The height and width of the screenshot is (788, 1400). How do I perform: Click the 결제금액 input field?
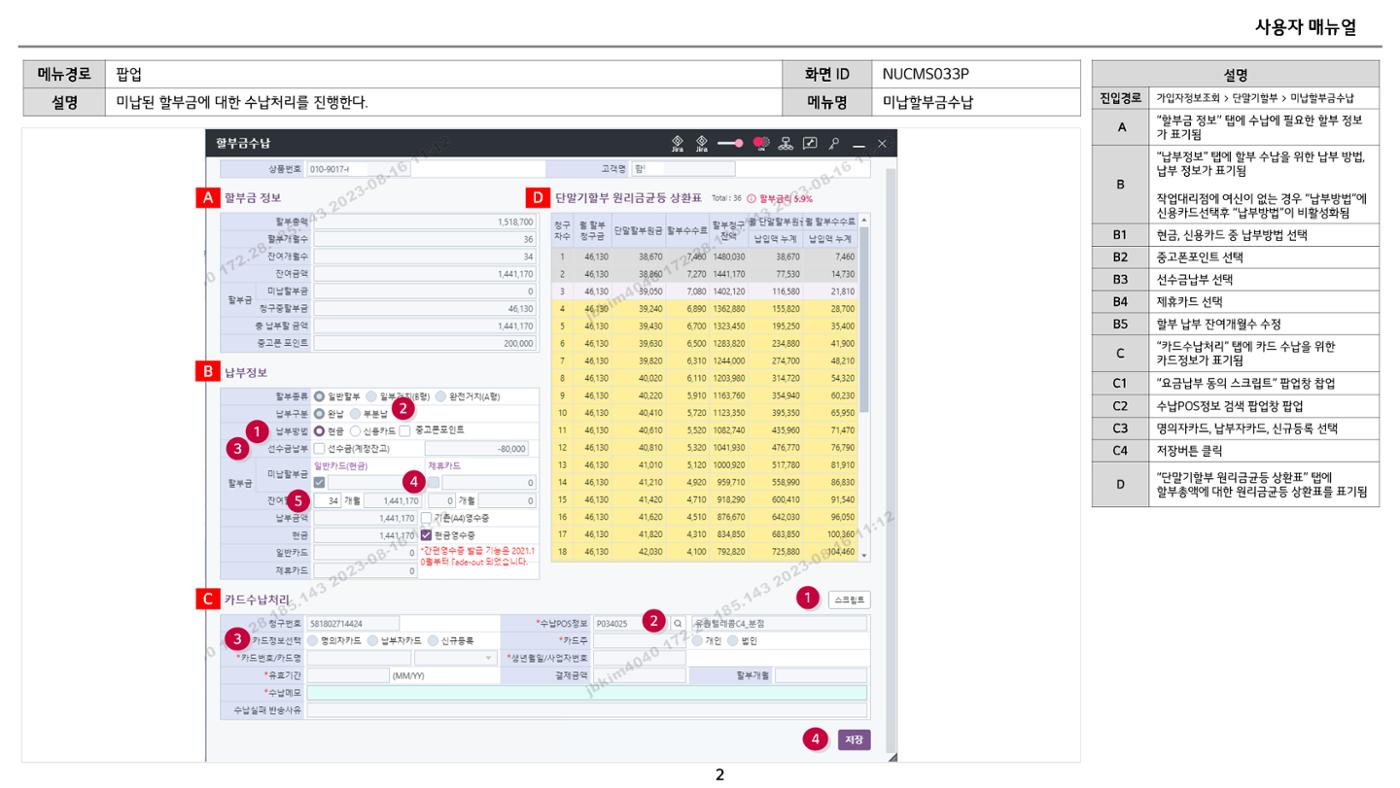[x=639, y=675]
